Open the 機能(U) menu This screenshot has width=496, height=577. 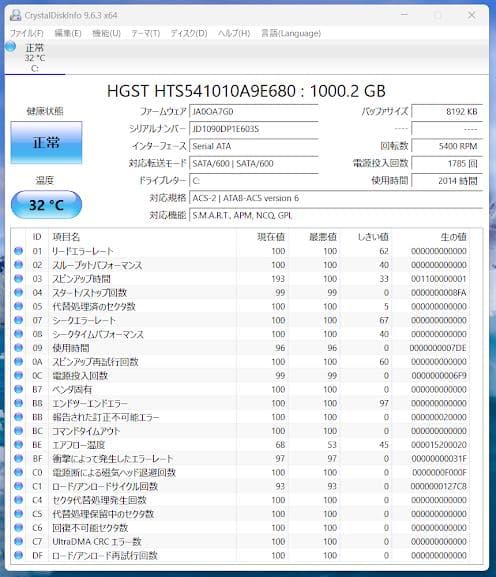tap(106, 33)
